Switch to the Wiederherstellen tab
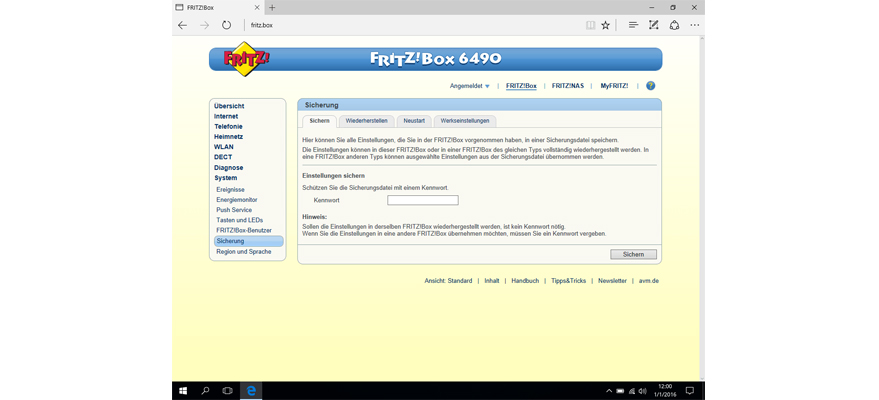The height and width of the screenshot is (400, 879). coord(367,120)
